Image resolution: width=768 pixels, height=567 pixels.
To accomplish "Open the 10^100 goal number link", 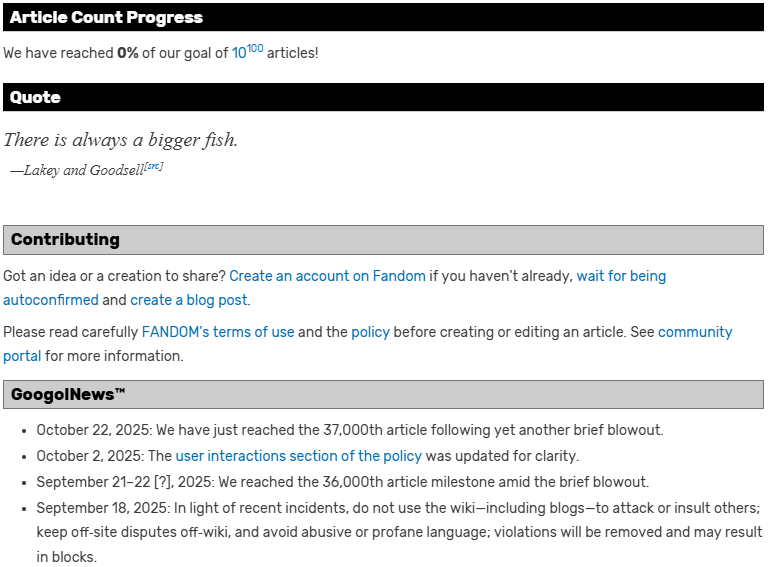I will [247, 52].
